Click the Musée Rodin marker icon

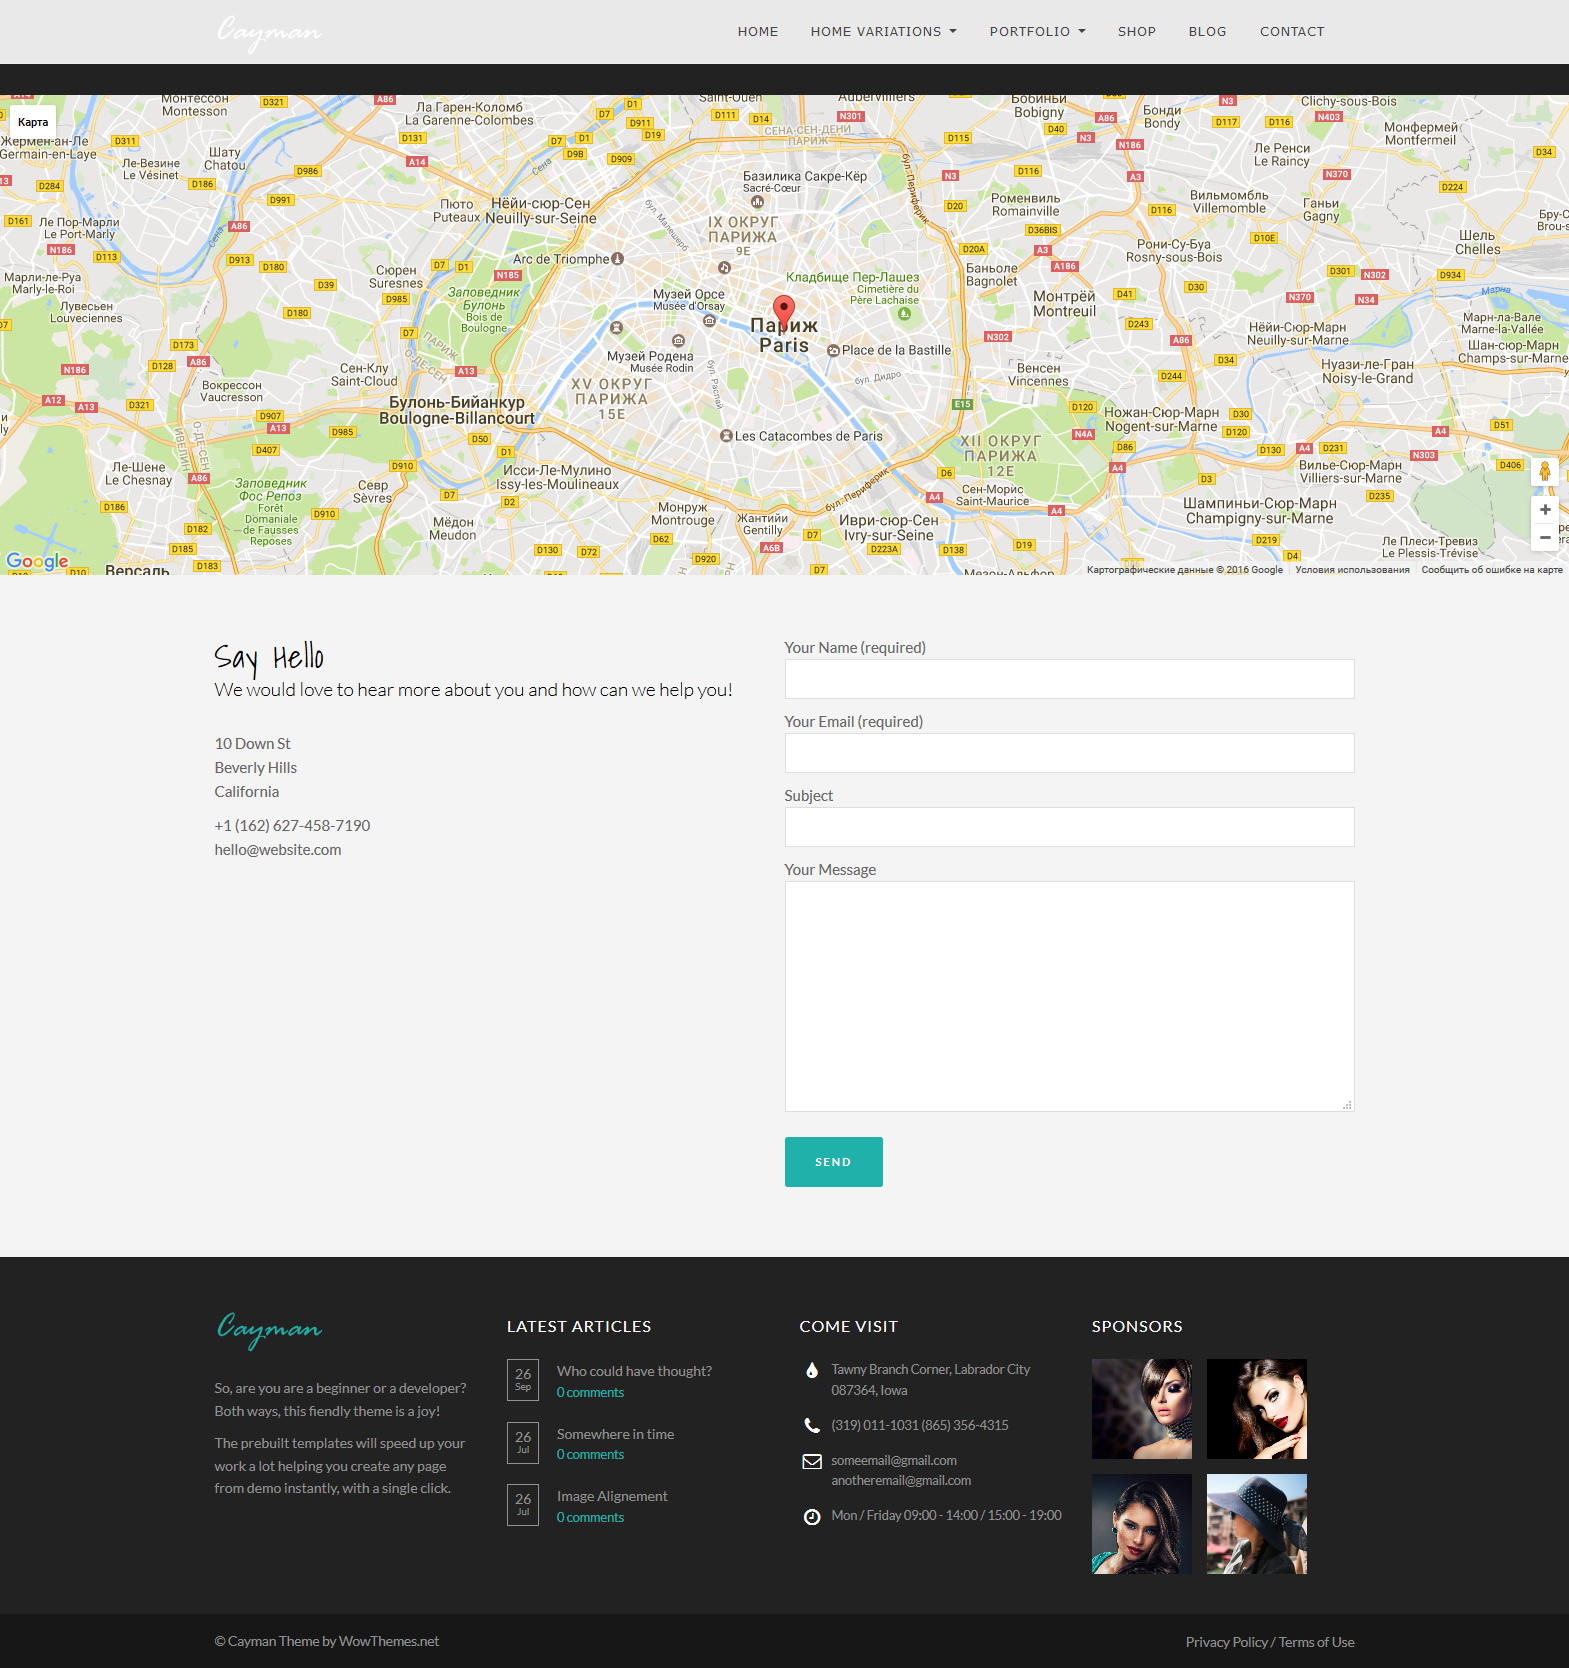pyautogui.click(x=678, y=341)
